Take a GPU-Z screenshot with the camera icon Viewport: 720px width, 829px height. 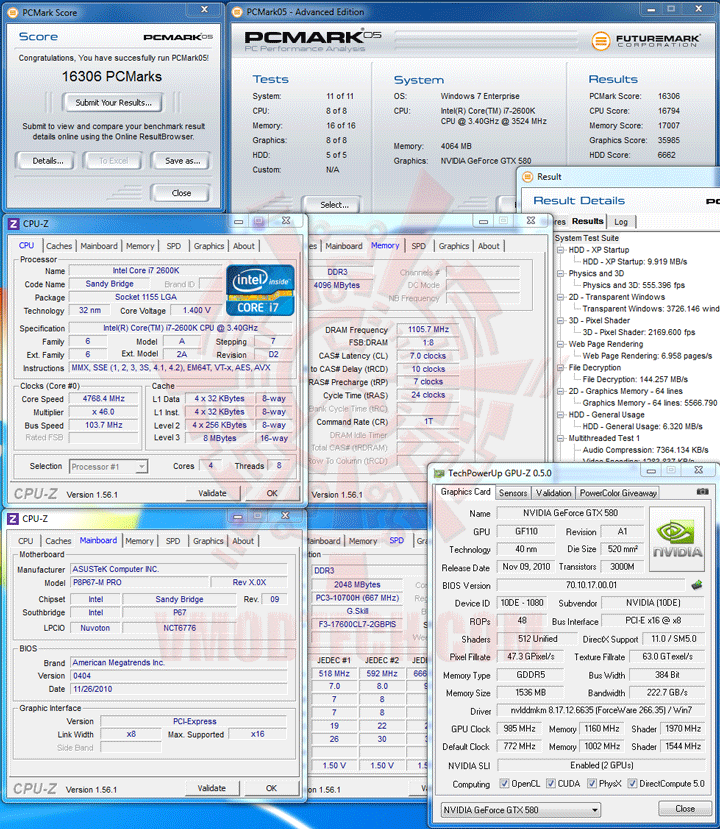pyautogui.click(x=703, y=492)
